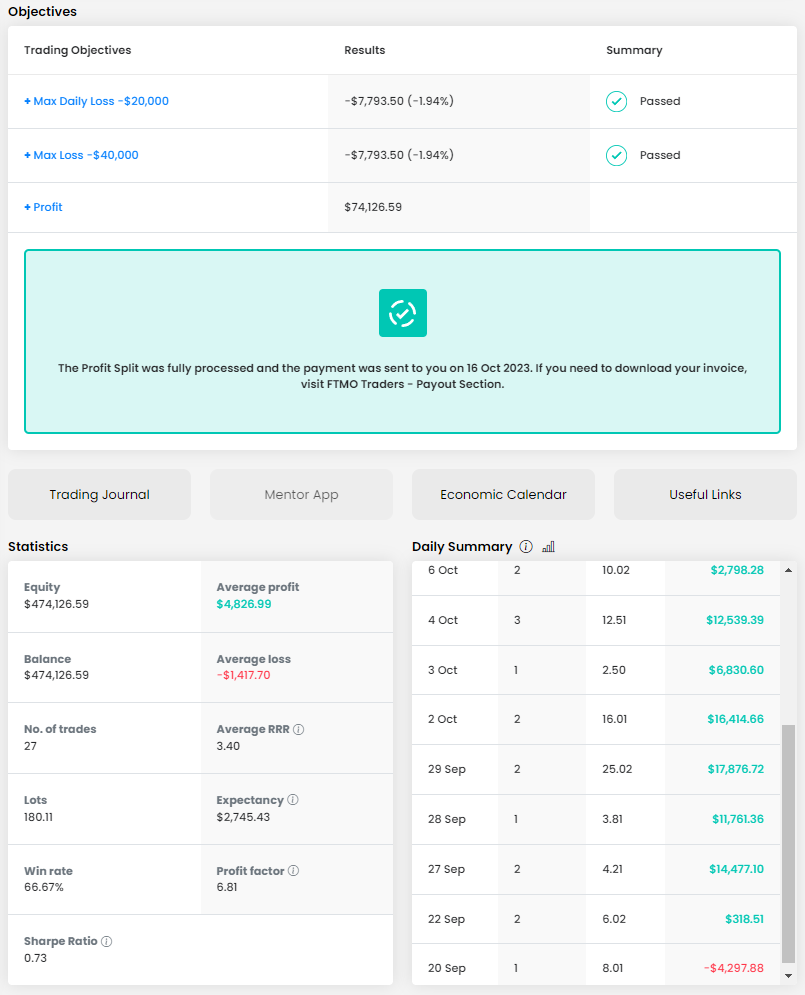Image resolution: width=805 pixels, height=995 pixels.
Task: Click the $74,126.59 profit result
Action: point(373,207)
